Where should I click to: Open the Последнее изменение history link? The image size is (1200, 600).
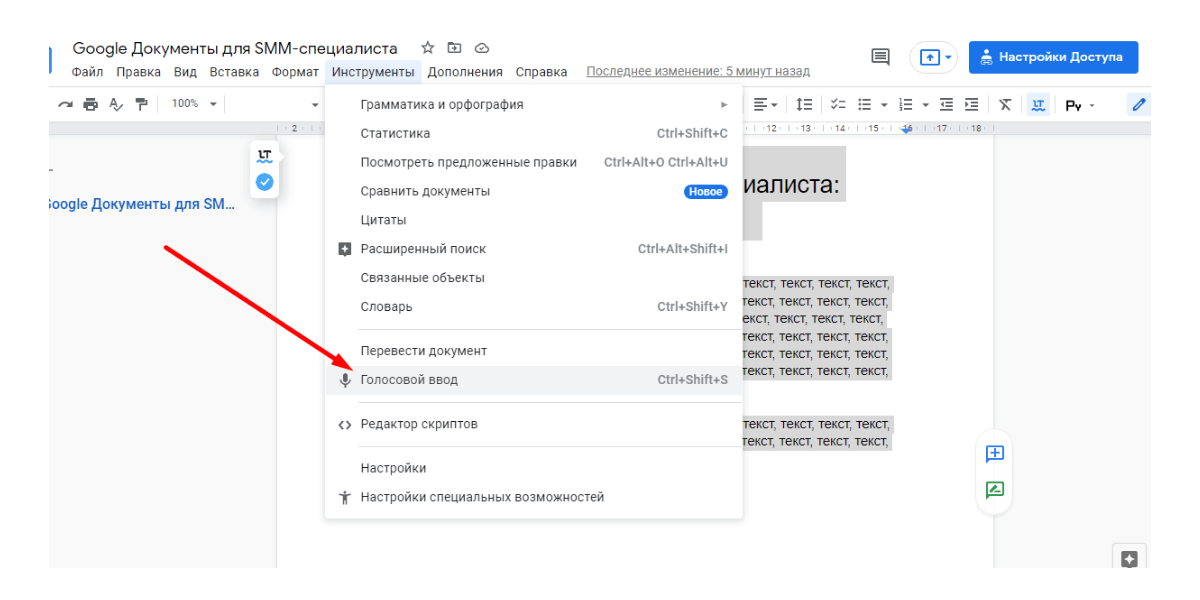click(x=697, y=72)
